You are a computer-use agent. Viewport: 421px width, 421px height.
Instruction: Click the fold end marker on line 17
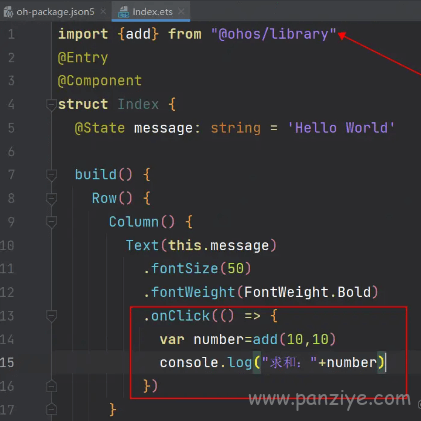[x=51, y=409]
